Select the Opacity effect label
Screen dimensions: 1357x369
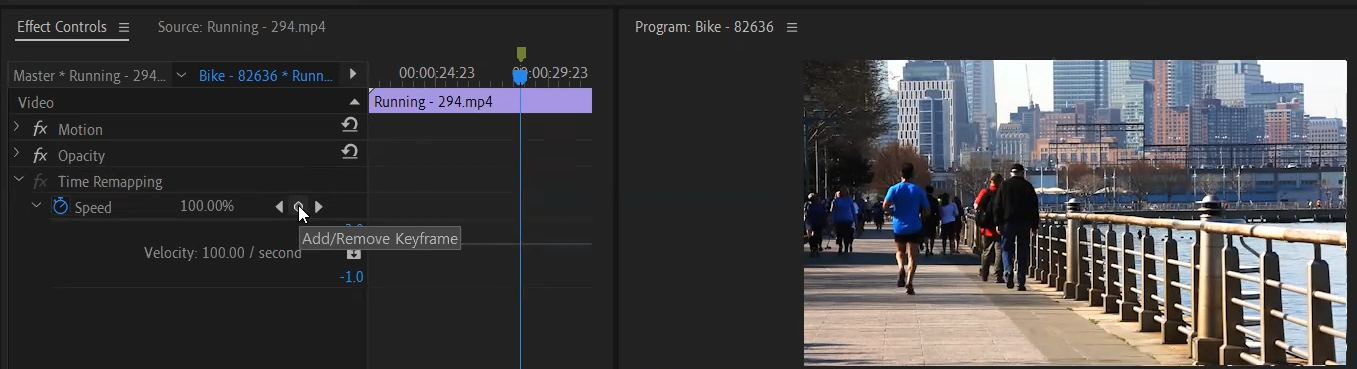[81, 155]
